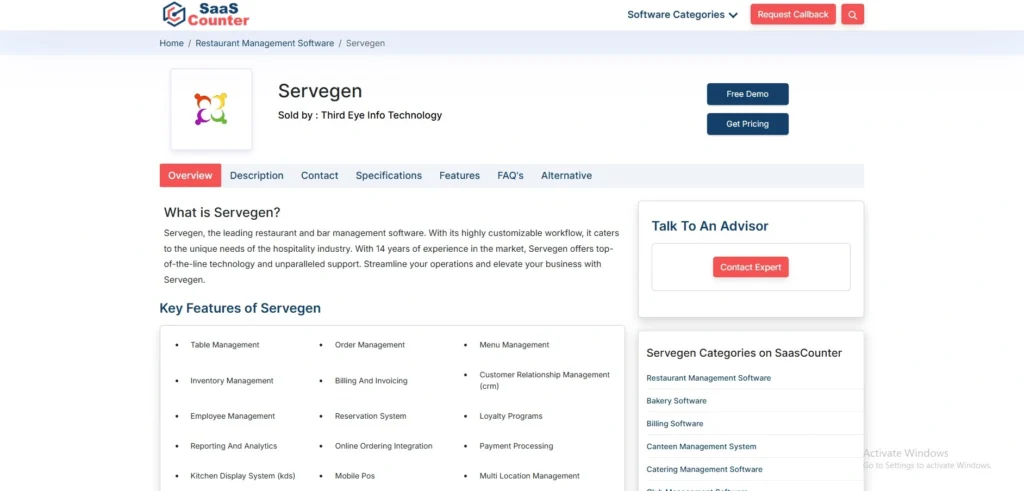Open the Features tab
Screen dimensions: 1024x491
pos(459,176)
